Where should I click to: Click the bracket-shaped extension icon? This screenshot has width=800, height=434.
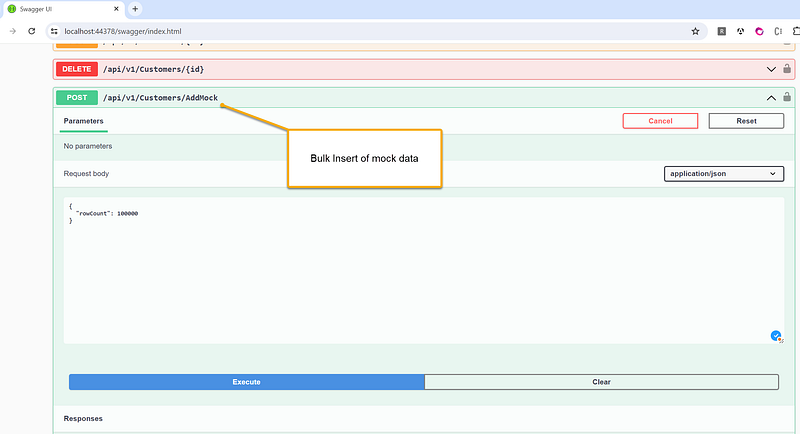(778, 31)
